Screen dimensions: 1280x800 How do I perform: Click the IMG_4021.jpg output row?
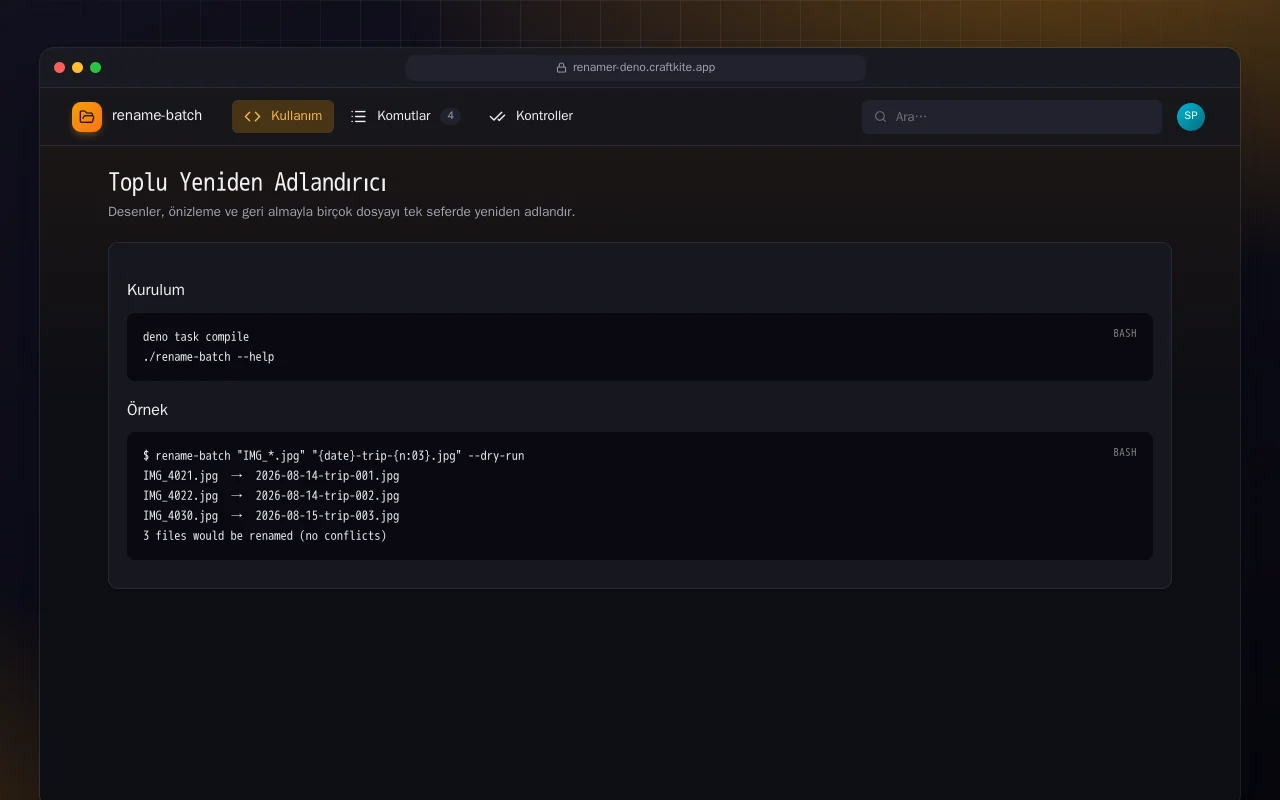pos(271,476)
